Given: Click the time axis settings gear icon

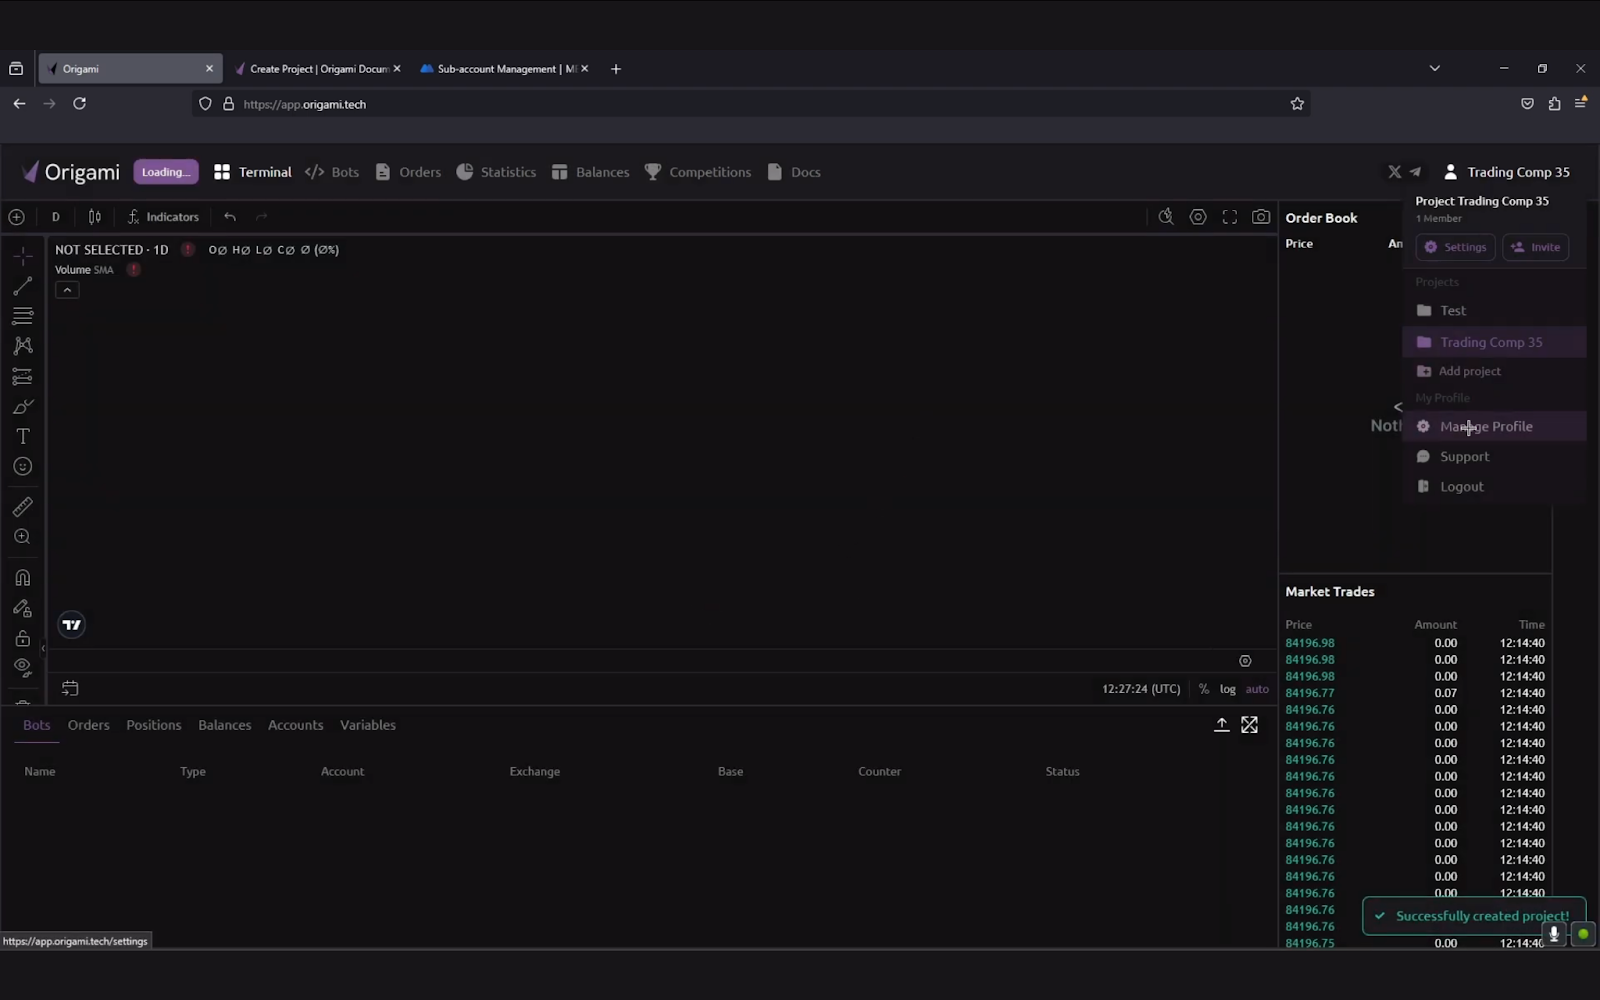Looking at the screenshot, I should pyautogui.click(x=1245, y=661).
